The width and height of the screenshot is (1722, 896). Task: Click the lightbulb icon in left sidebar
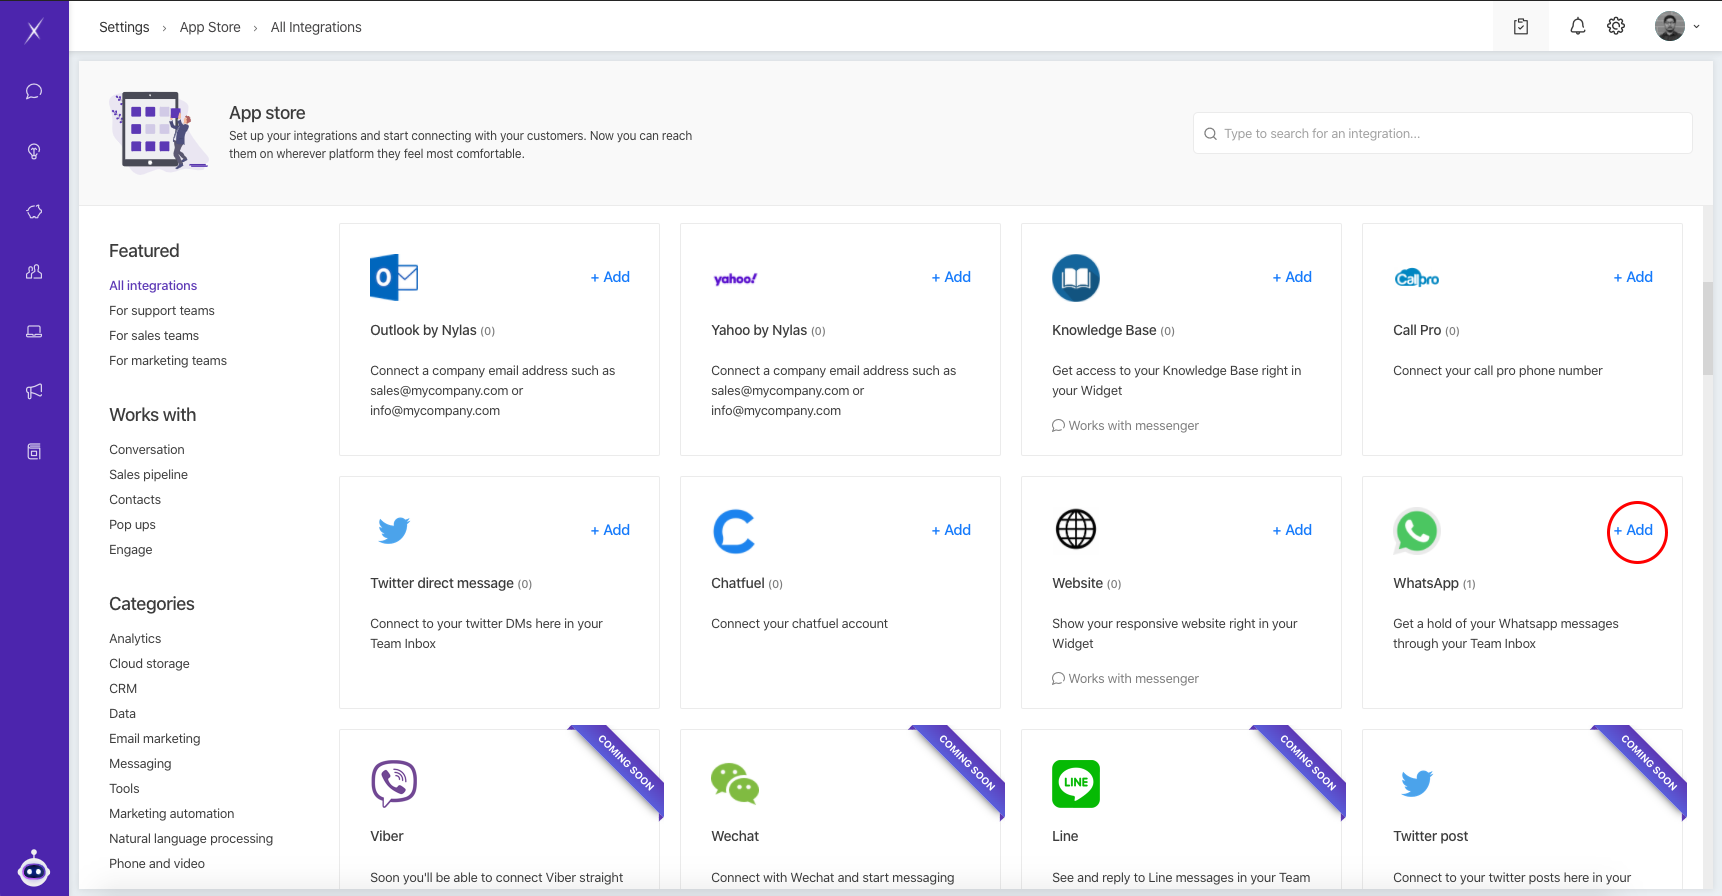34,152
